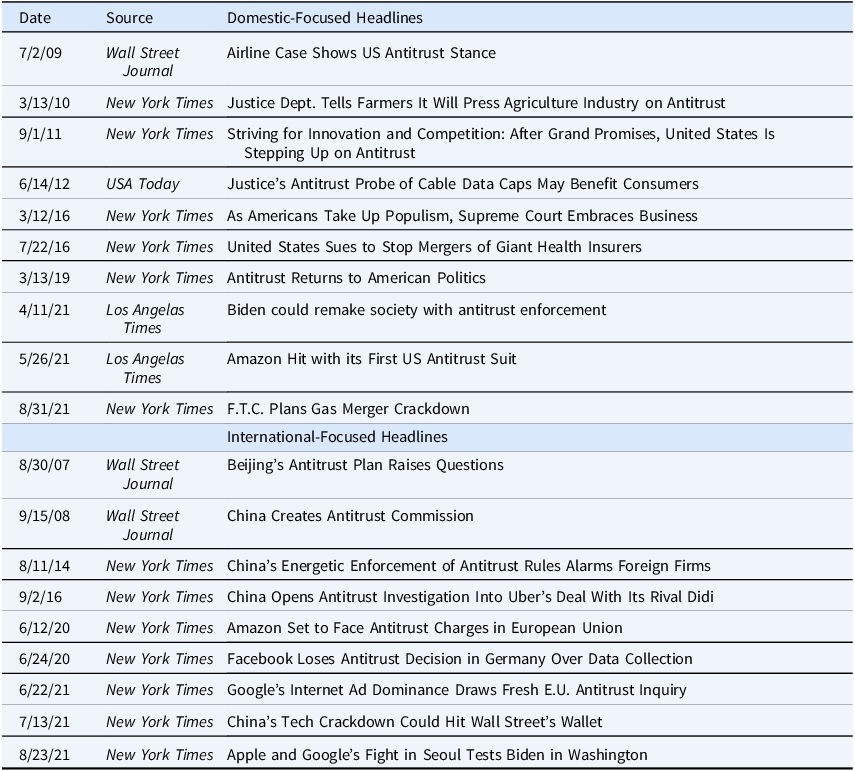This screenshot has height=771, width=855.
Task: Click the date 8/11/14
Action: point(44,566)
